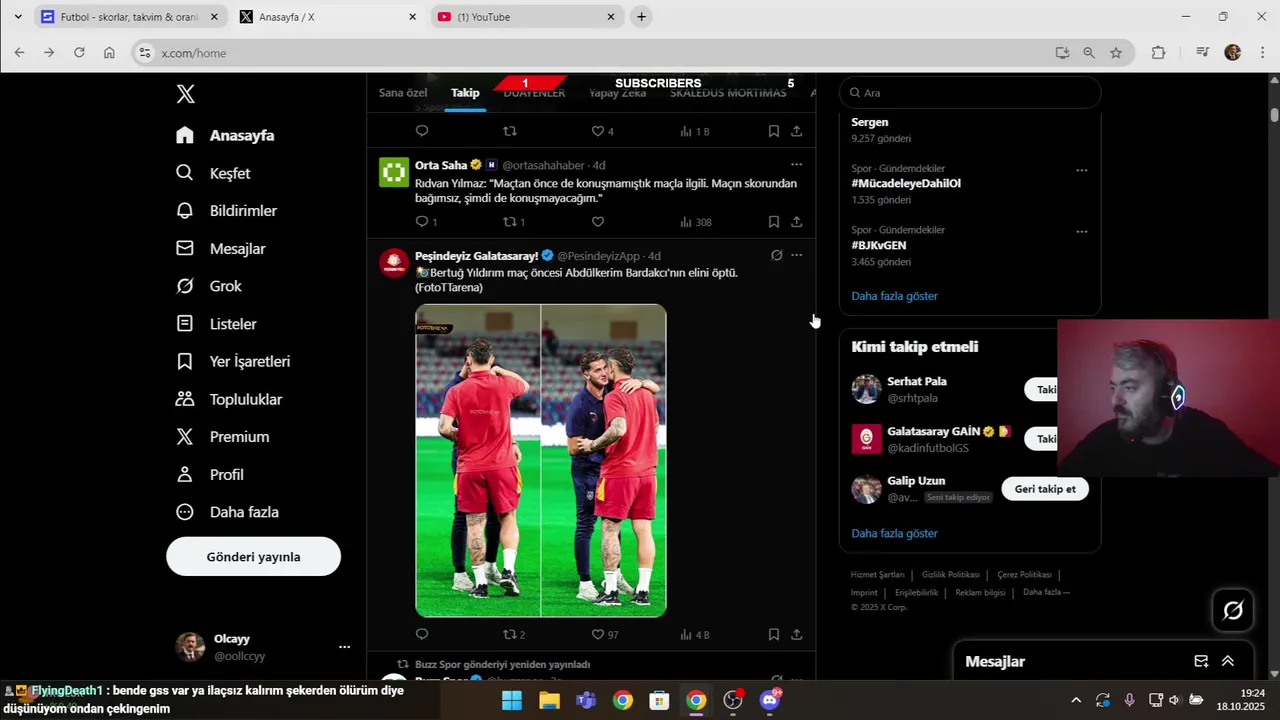Like the Orta Saha post

598,222
